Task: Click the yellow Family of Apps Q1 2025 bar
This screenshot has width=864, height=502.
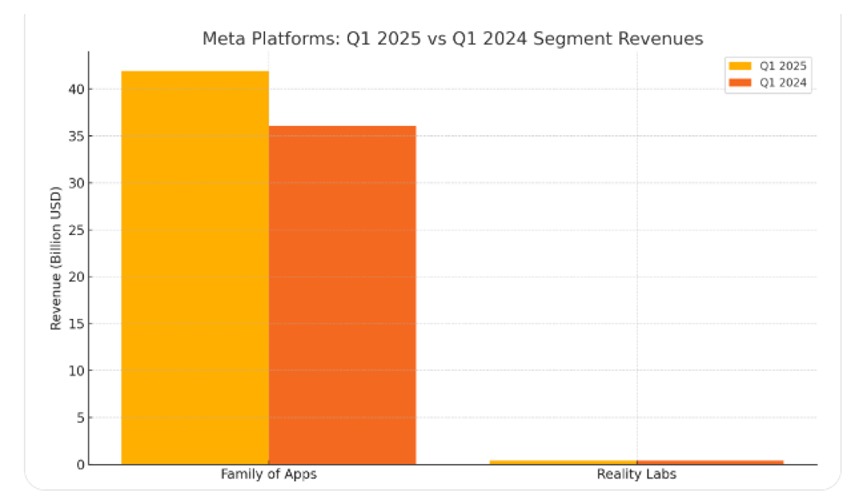Action: (x=195, y=268)
